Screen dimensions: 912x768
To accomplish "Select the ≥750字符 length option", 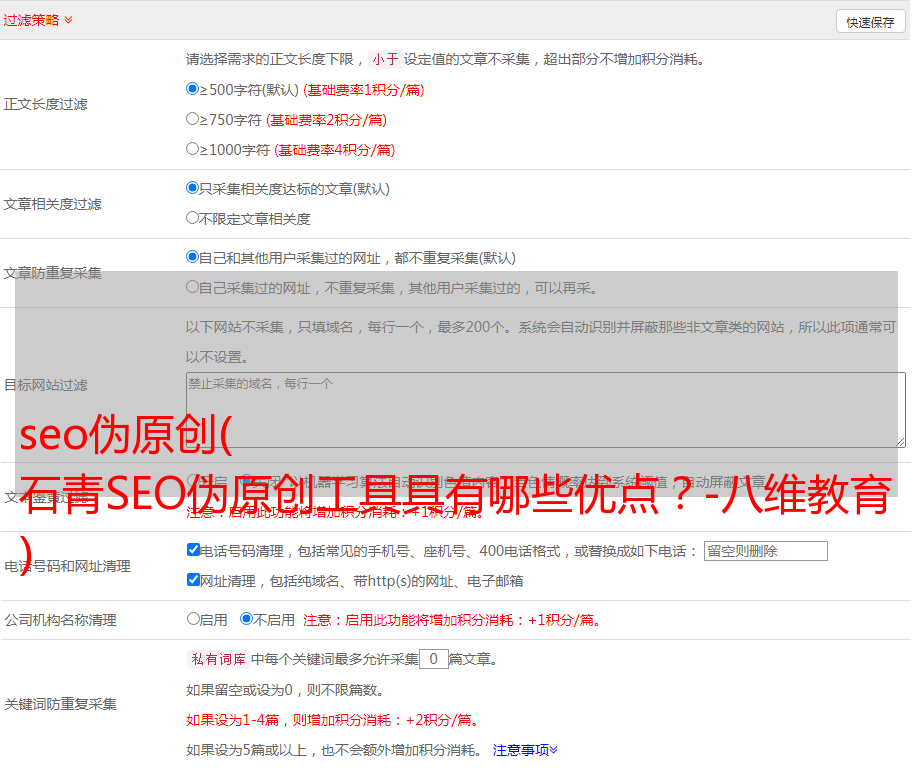I will pos(192,119).
